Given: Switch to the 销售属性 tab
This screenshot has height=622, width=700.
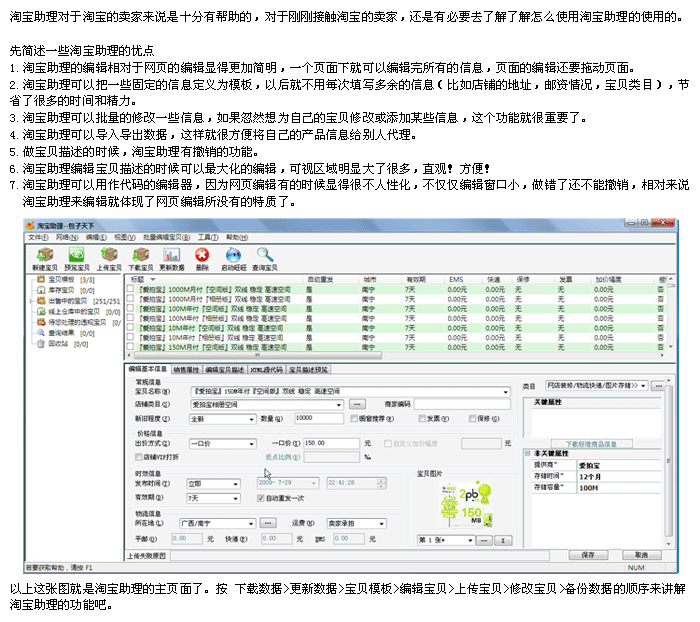Looking at the screenshot, I should [186, 370].
